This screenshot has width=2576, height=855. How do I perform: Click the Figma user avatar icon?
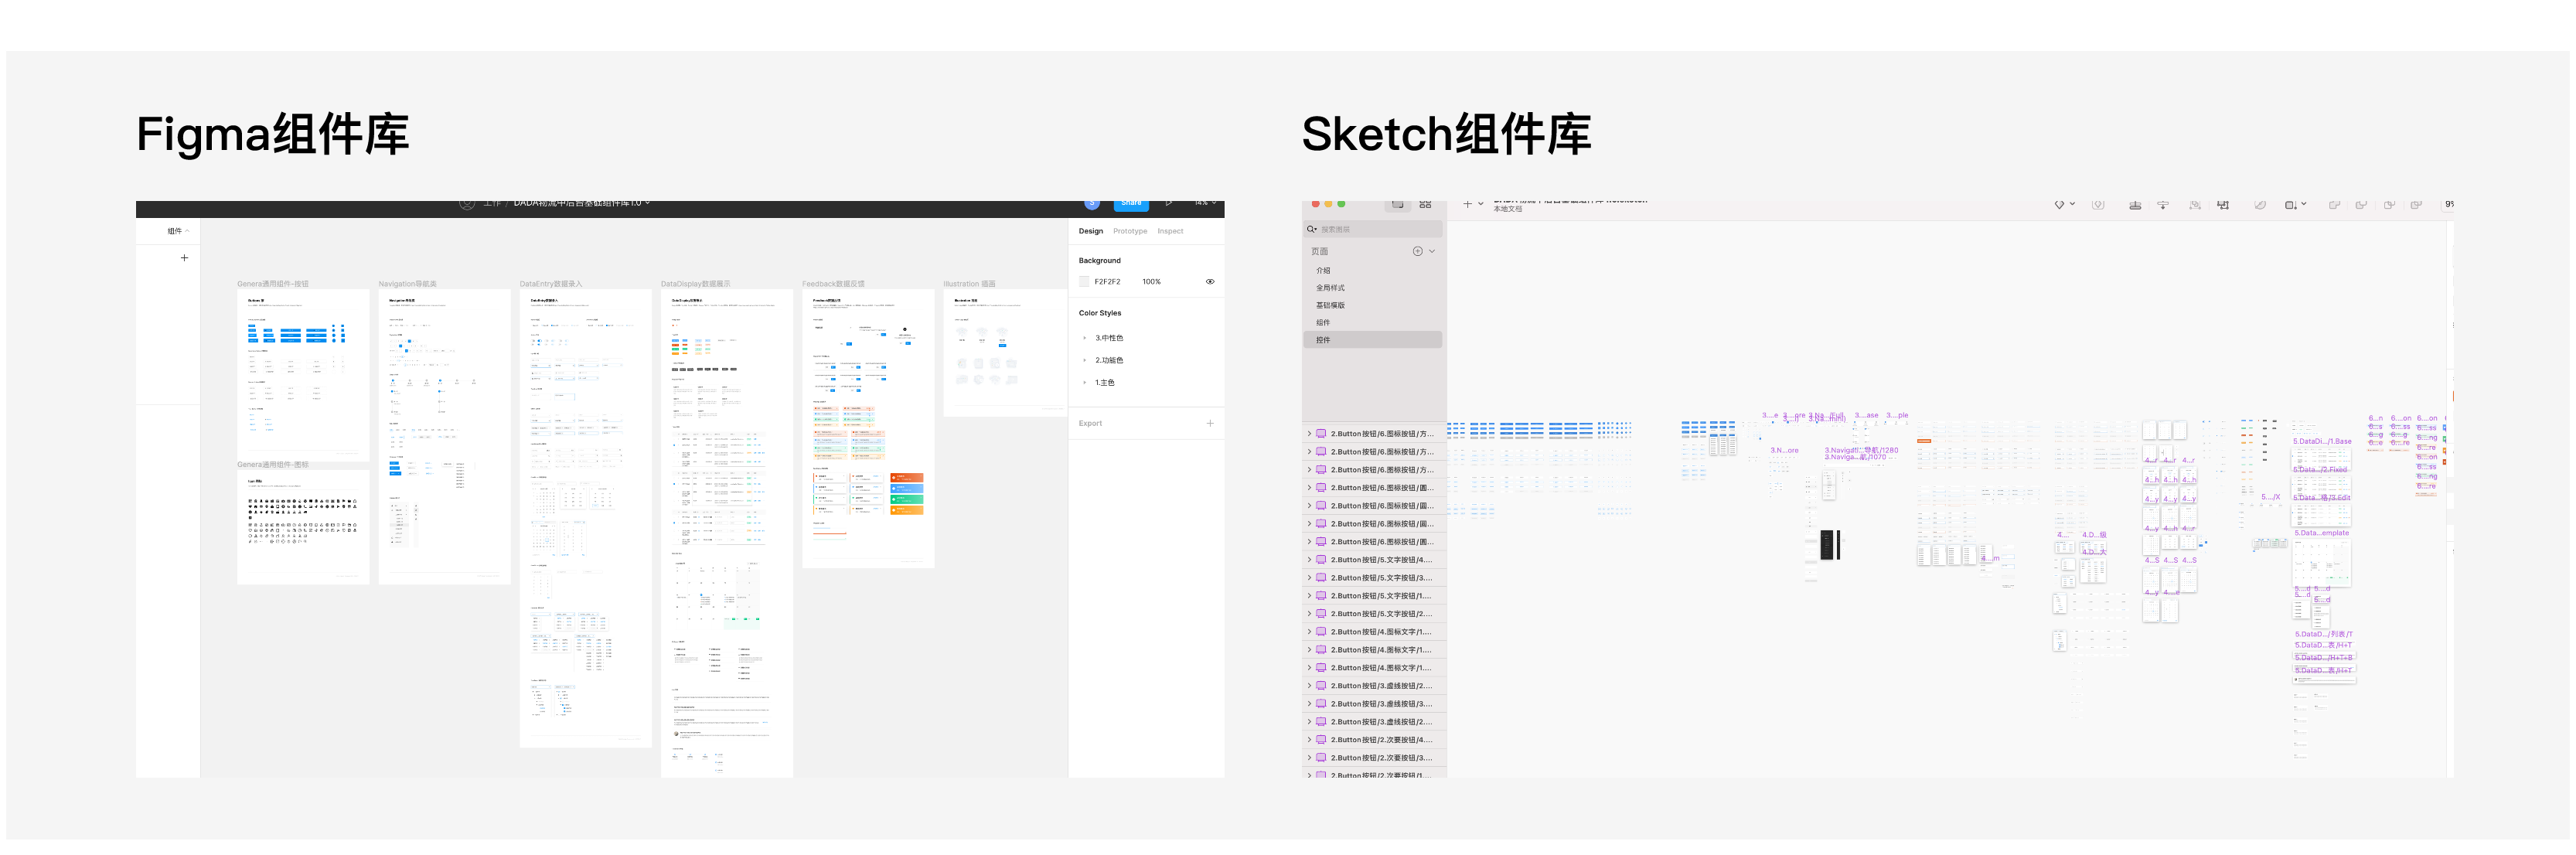pos(1091,203)
